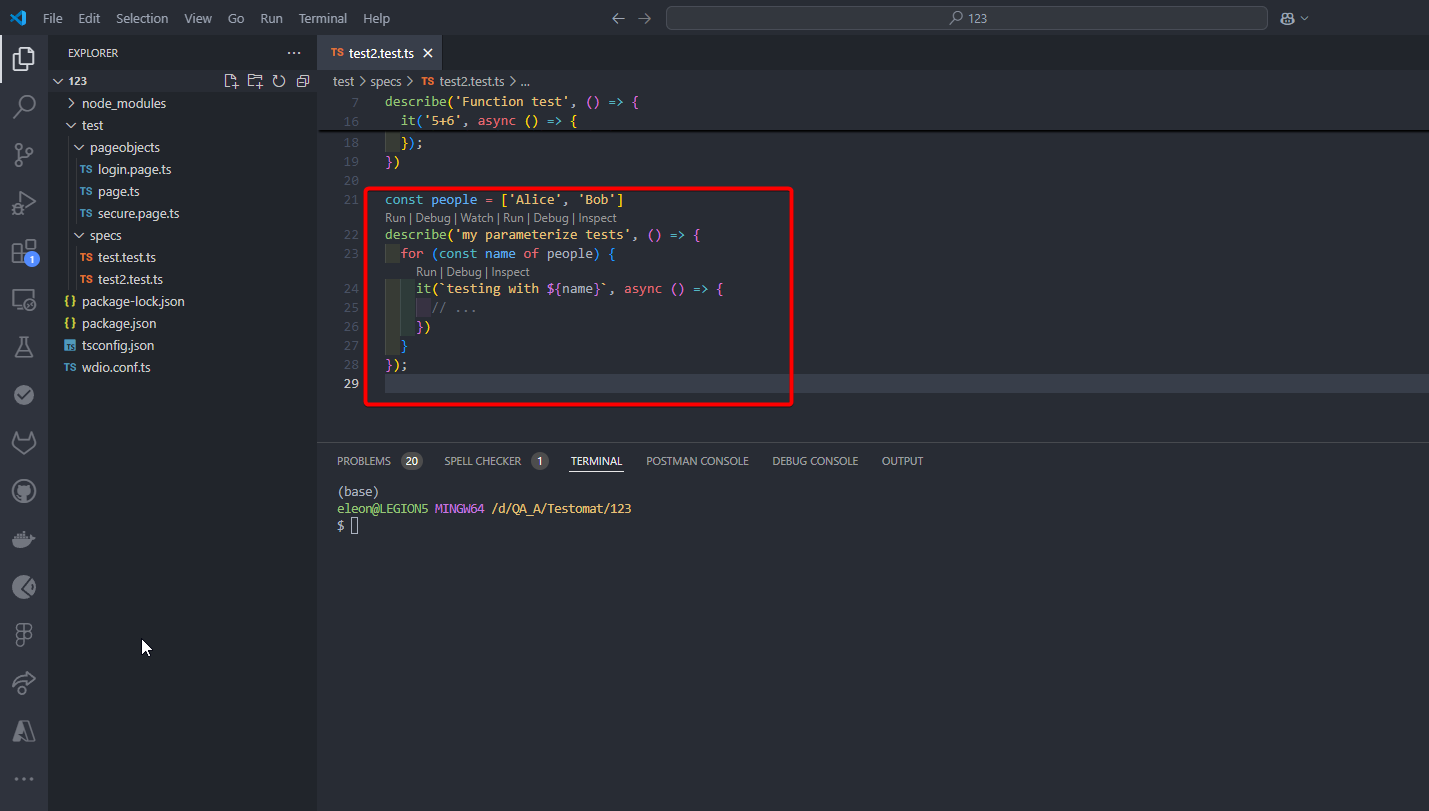Open the Testing flask view
This screenshot has width=1429, height=811.
pyautogui.click(x=23, y=346)
